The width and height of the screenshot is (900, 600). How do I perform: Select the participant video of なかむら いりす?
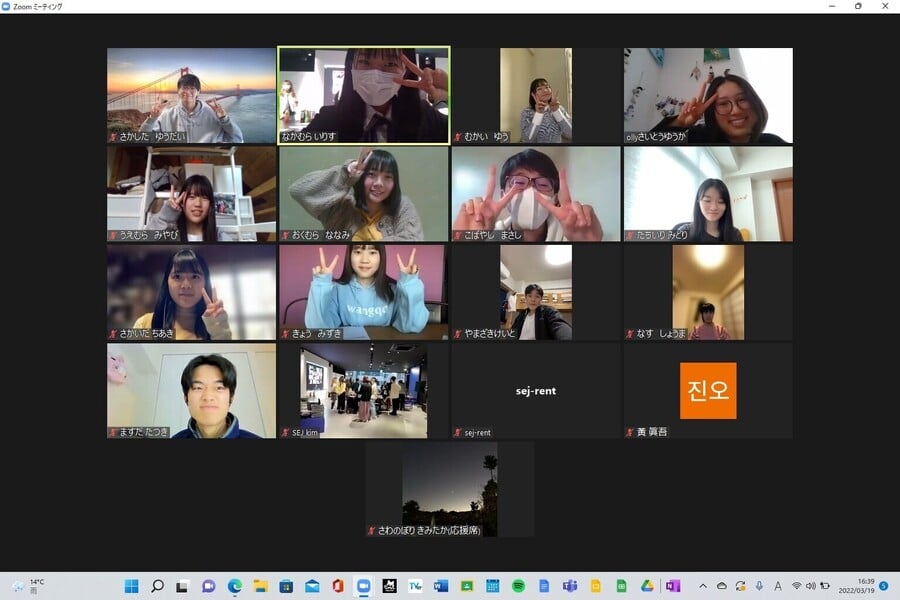point(364,95)
